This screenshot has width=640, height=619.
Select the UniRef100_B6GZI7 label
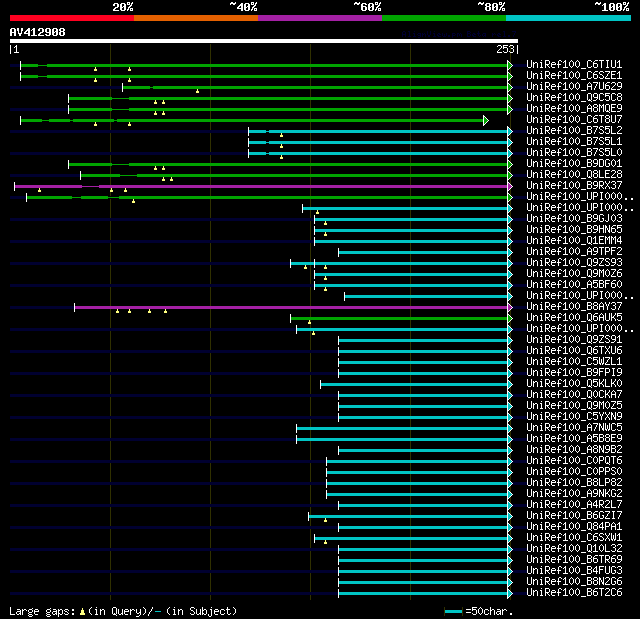click(x=574, y=516)
